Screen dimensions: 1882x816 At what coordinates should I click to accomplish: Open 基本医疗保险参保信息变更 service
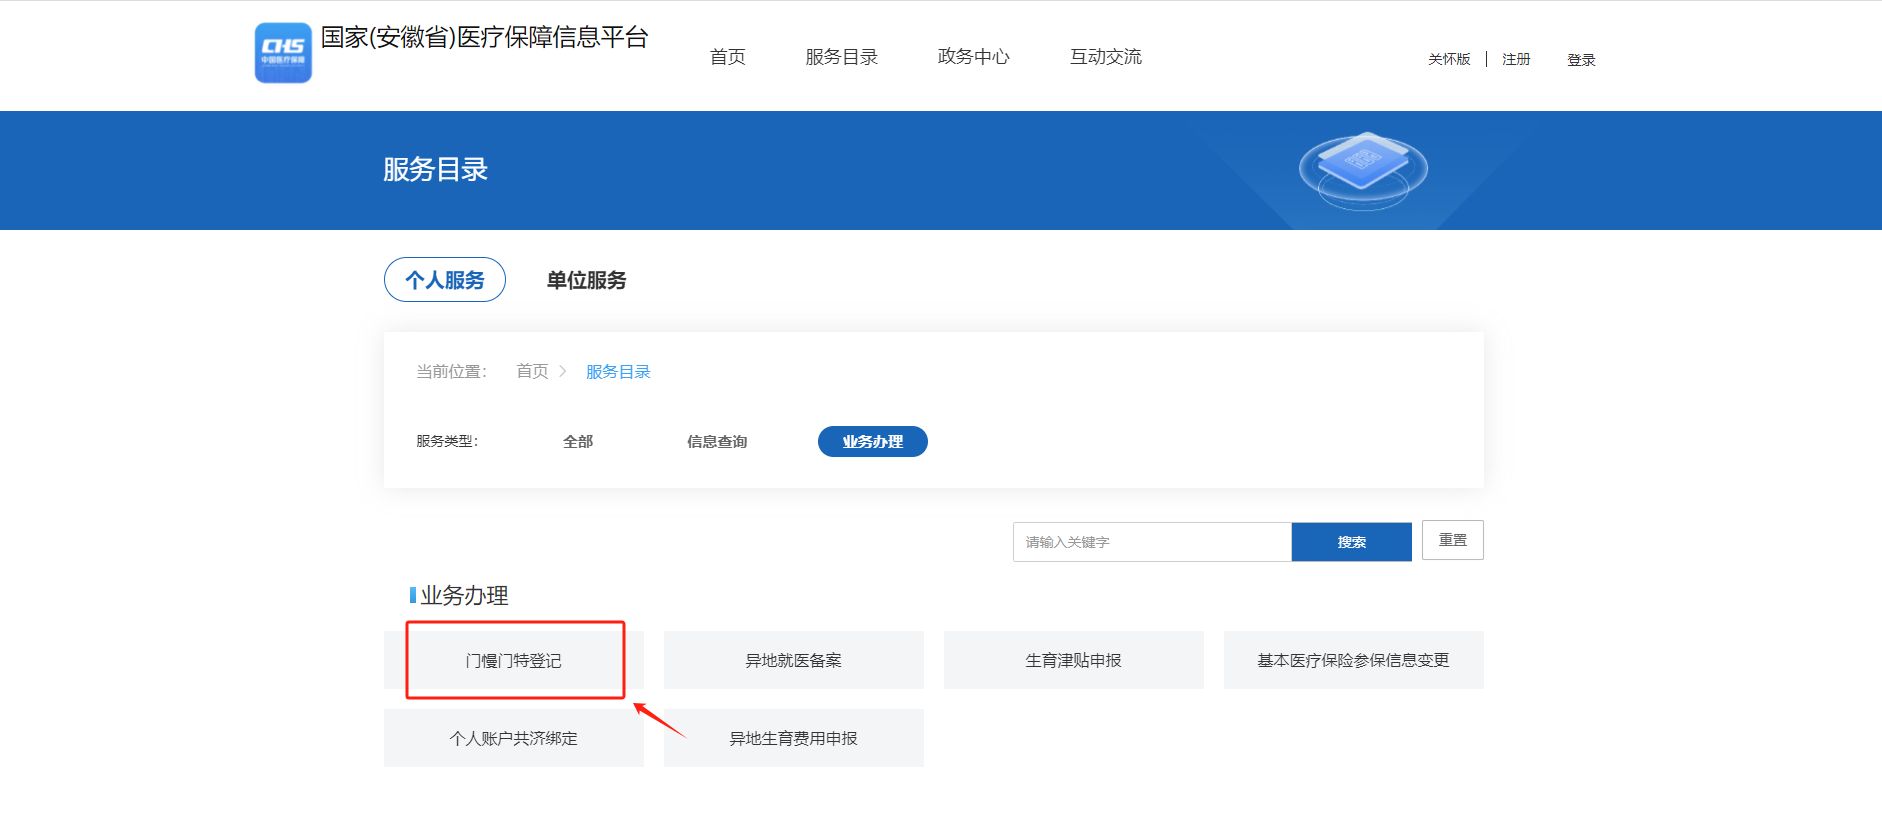click(x=1354, y=660)
